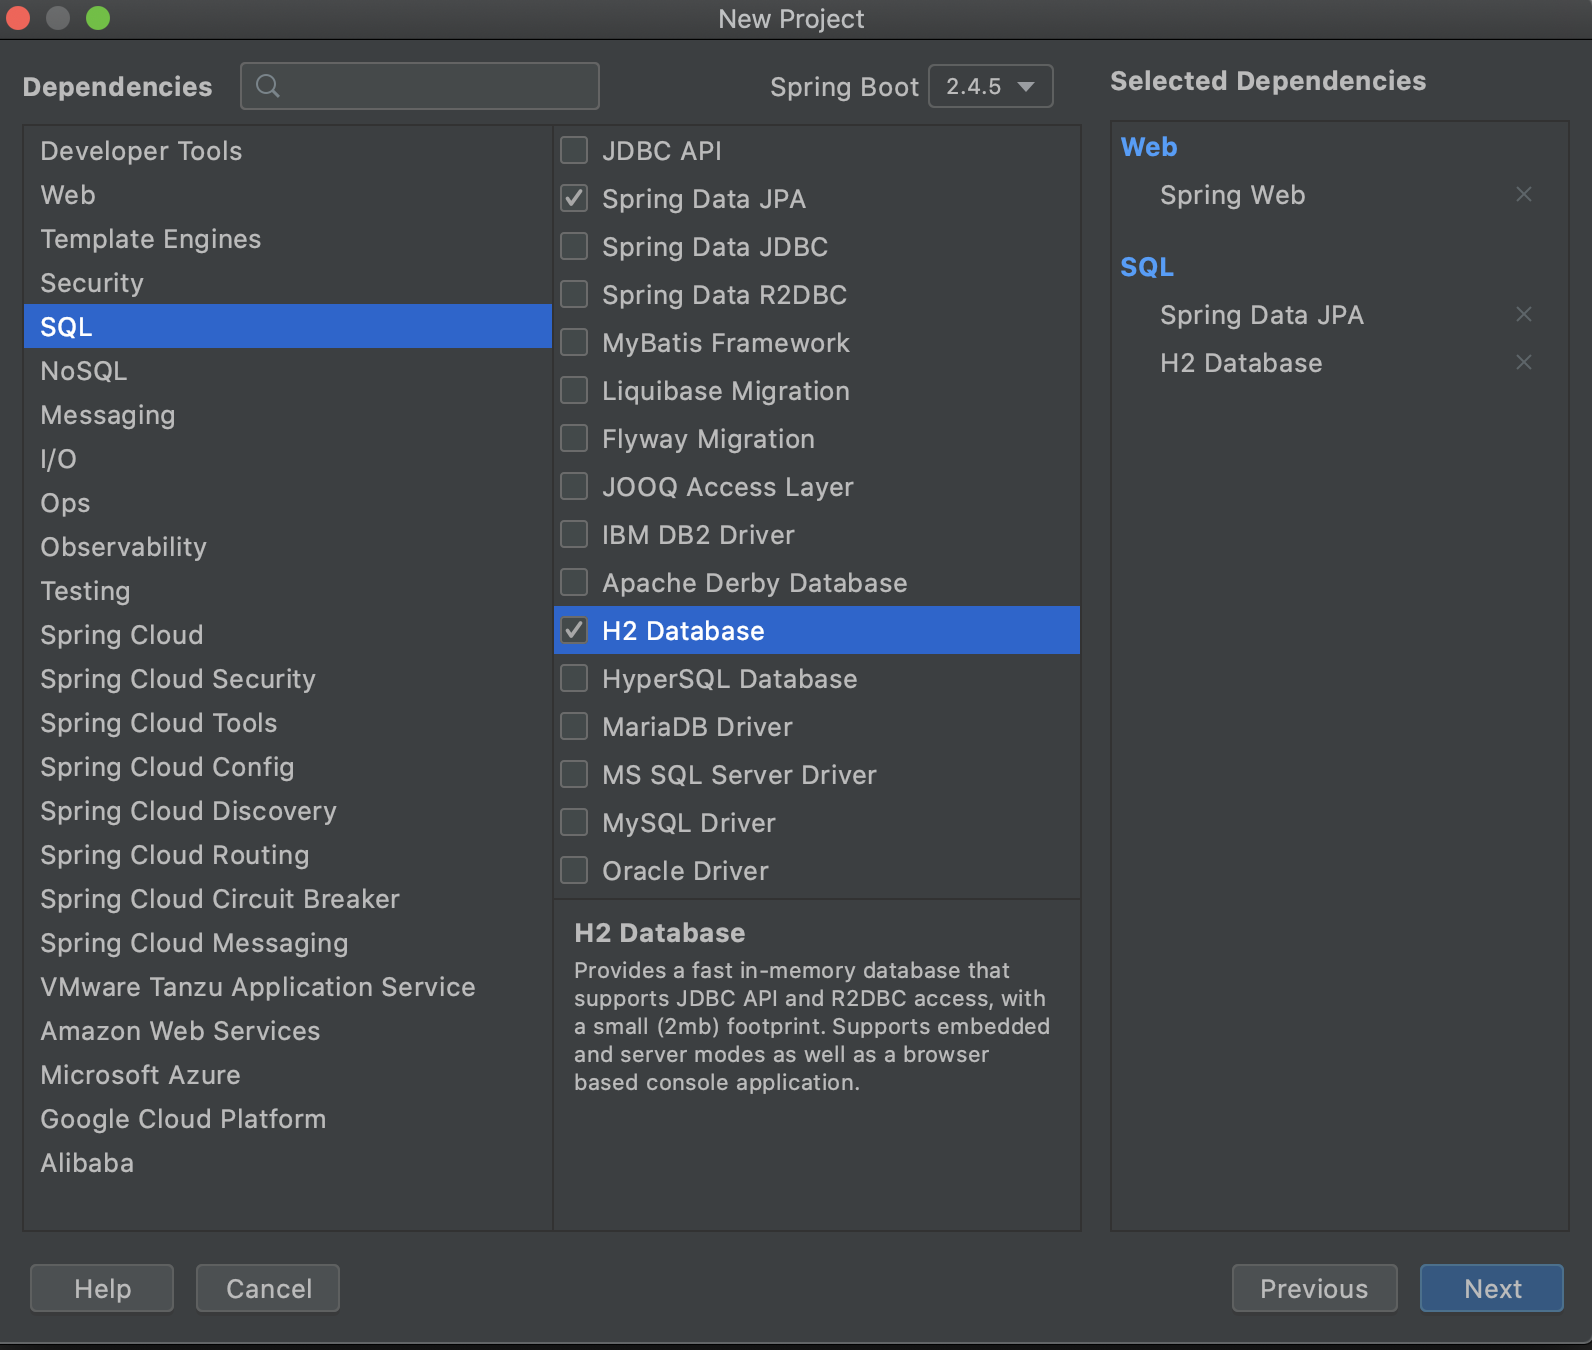Viewport: 1592px width, 1350px height.
Task: Enable Liquibase Migration dependency
Action: 574,390
